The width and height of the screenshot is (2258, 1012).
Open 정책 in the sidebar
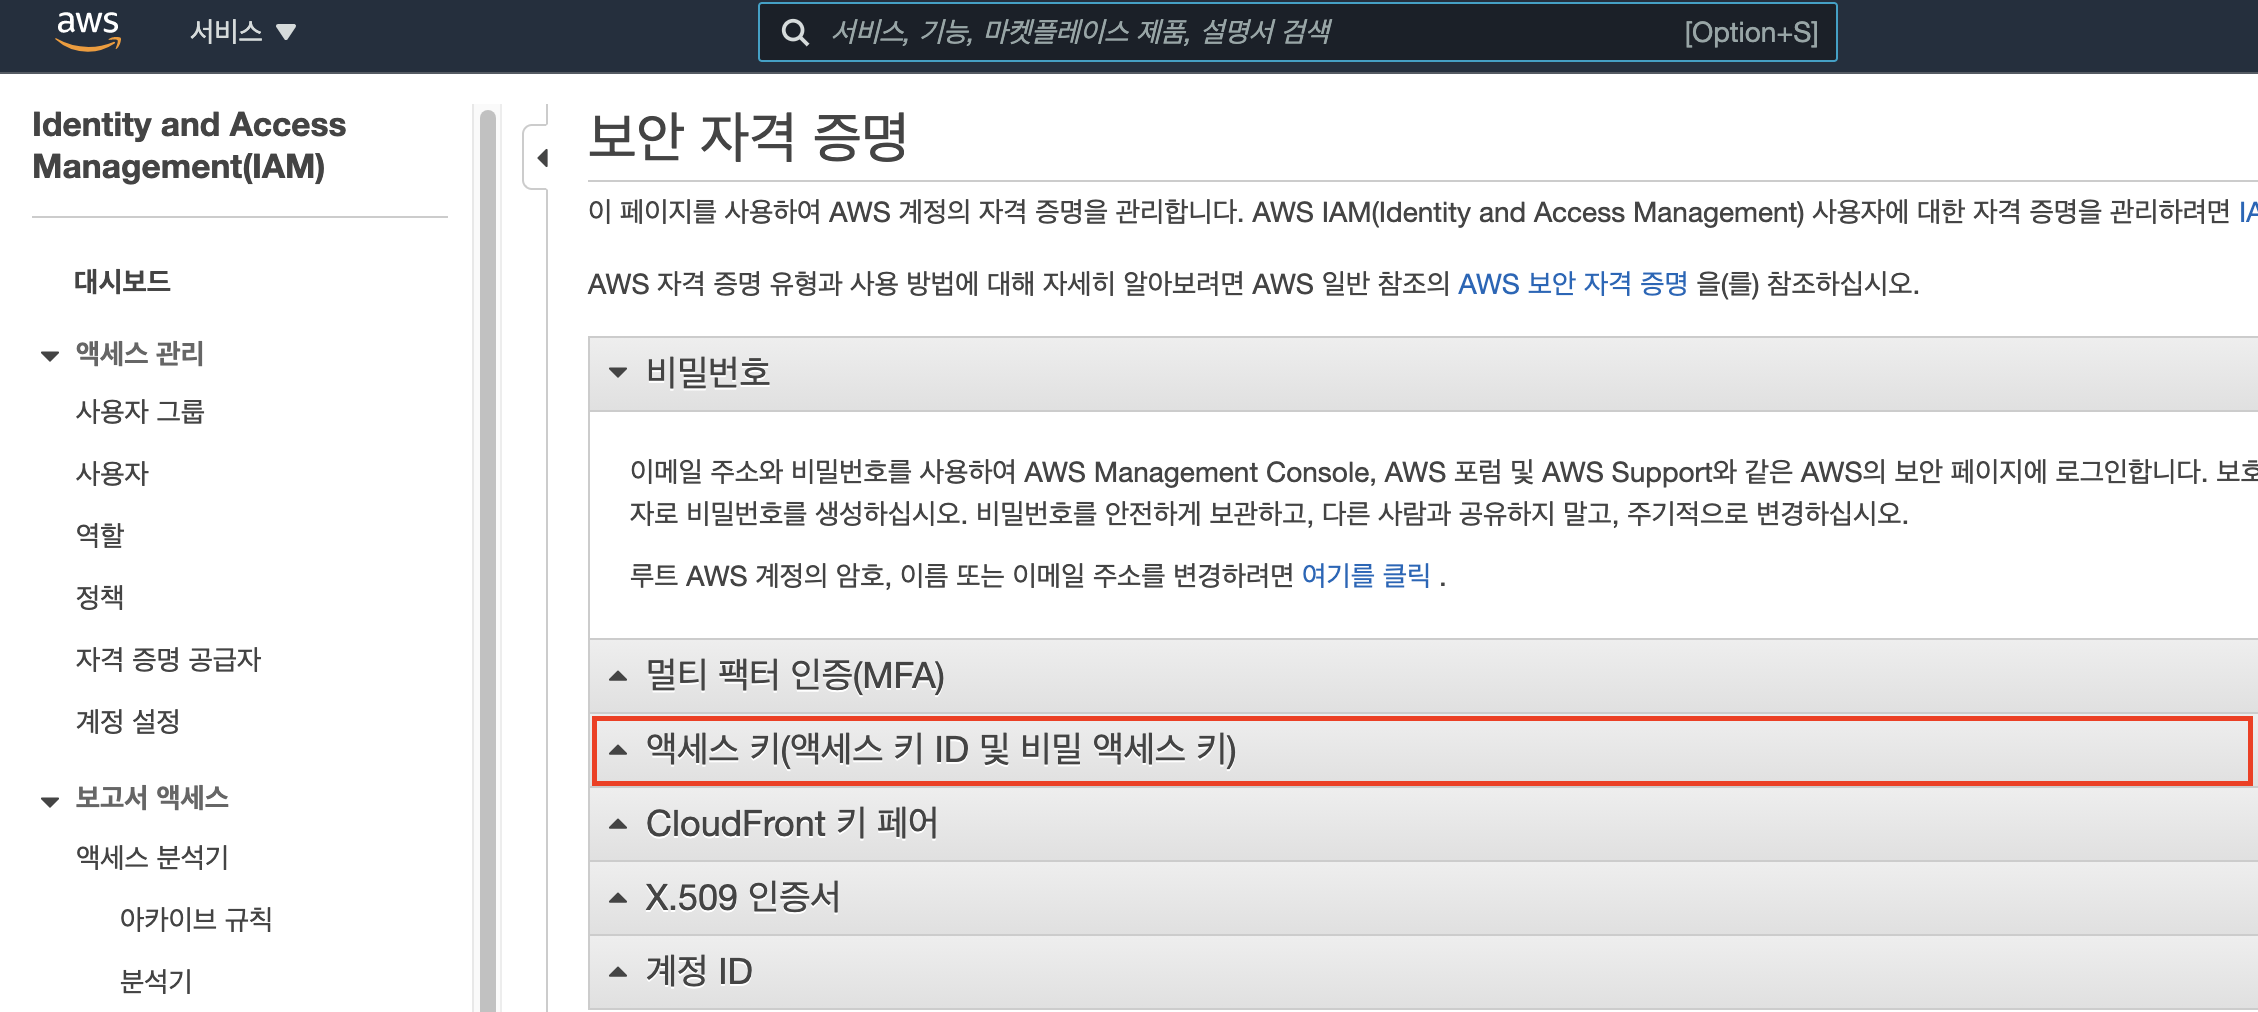(100, 597)
